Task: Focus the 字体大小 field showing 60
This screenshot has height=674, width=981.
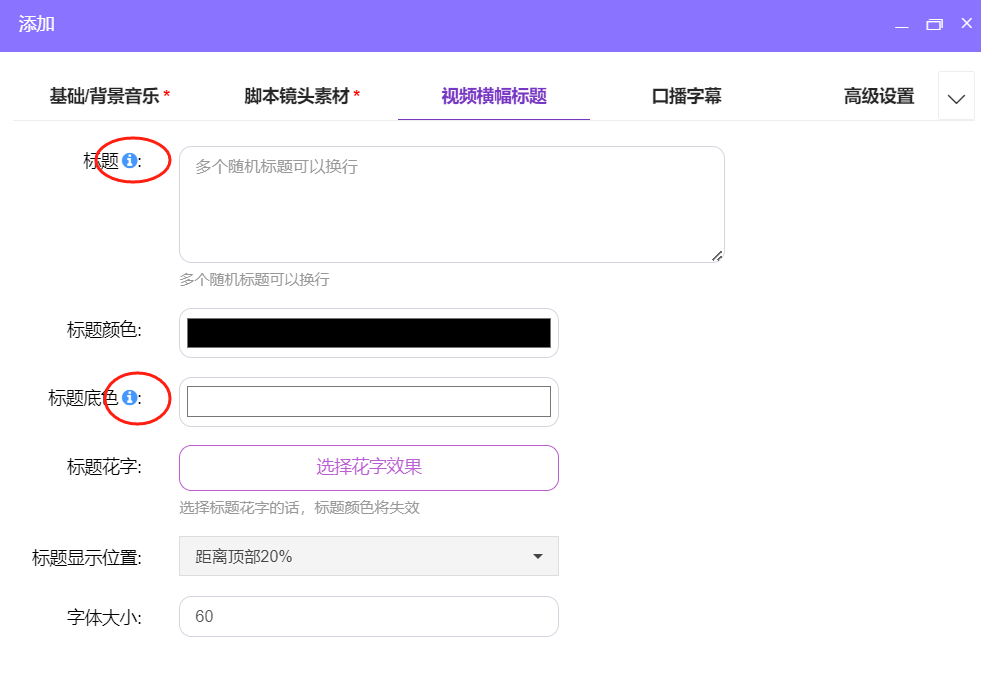Action: pos(368,616)
